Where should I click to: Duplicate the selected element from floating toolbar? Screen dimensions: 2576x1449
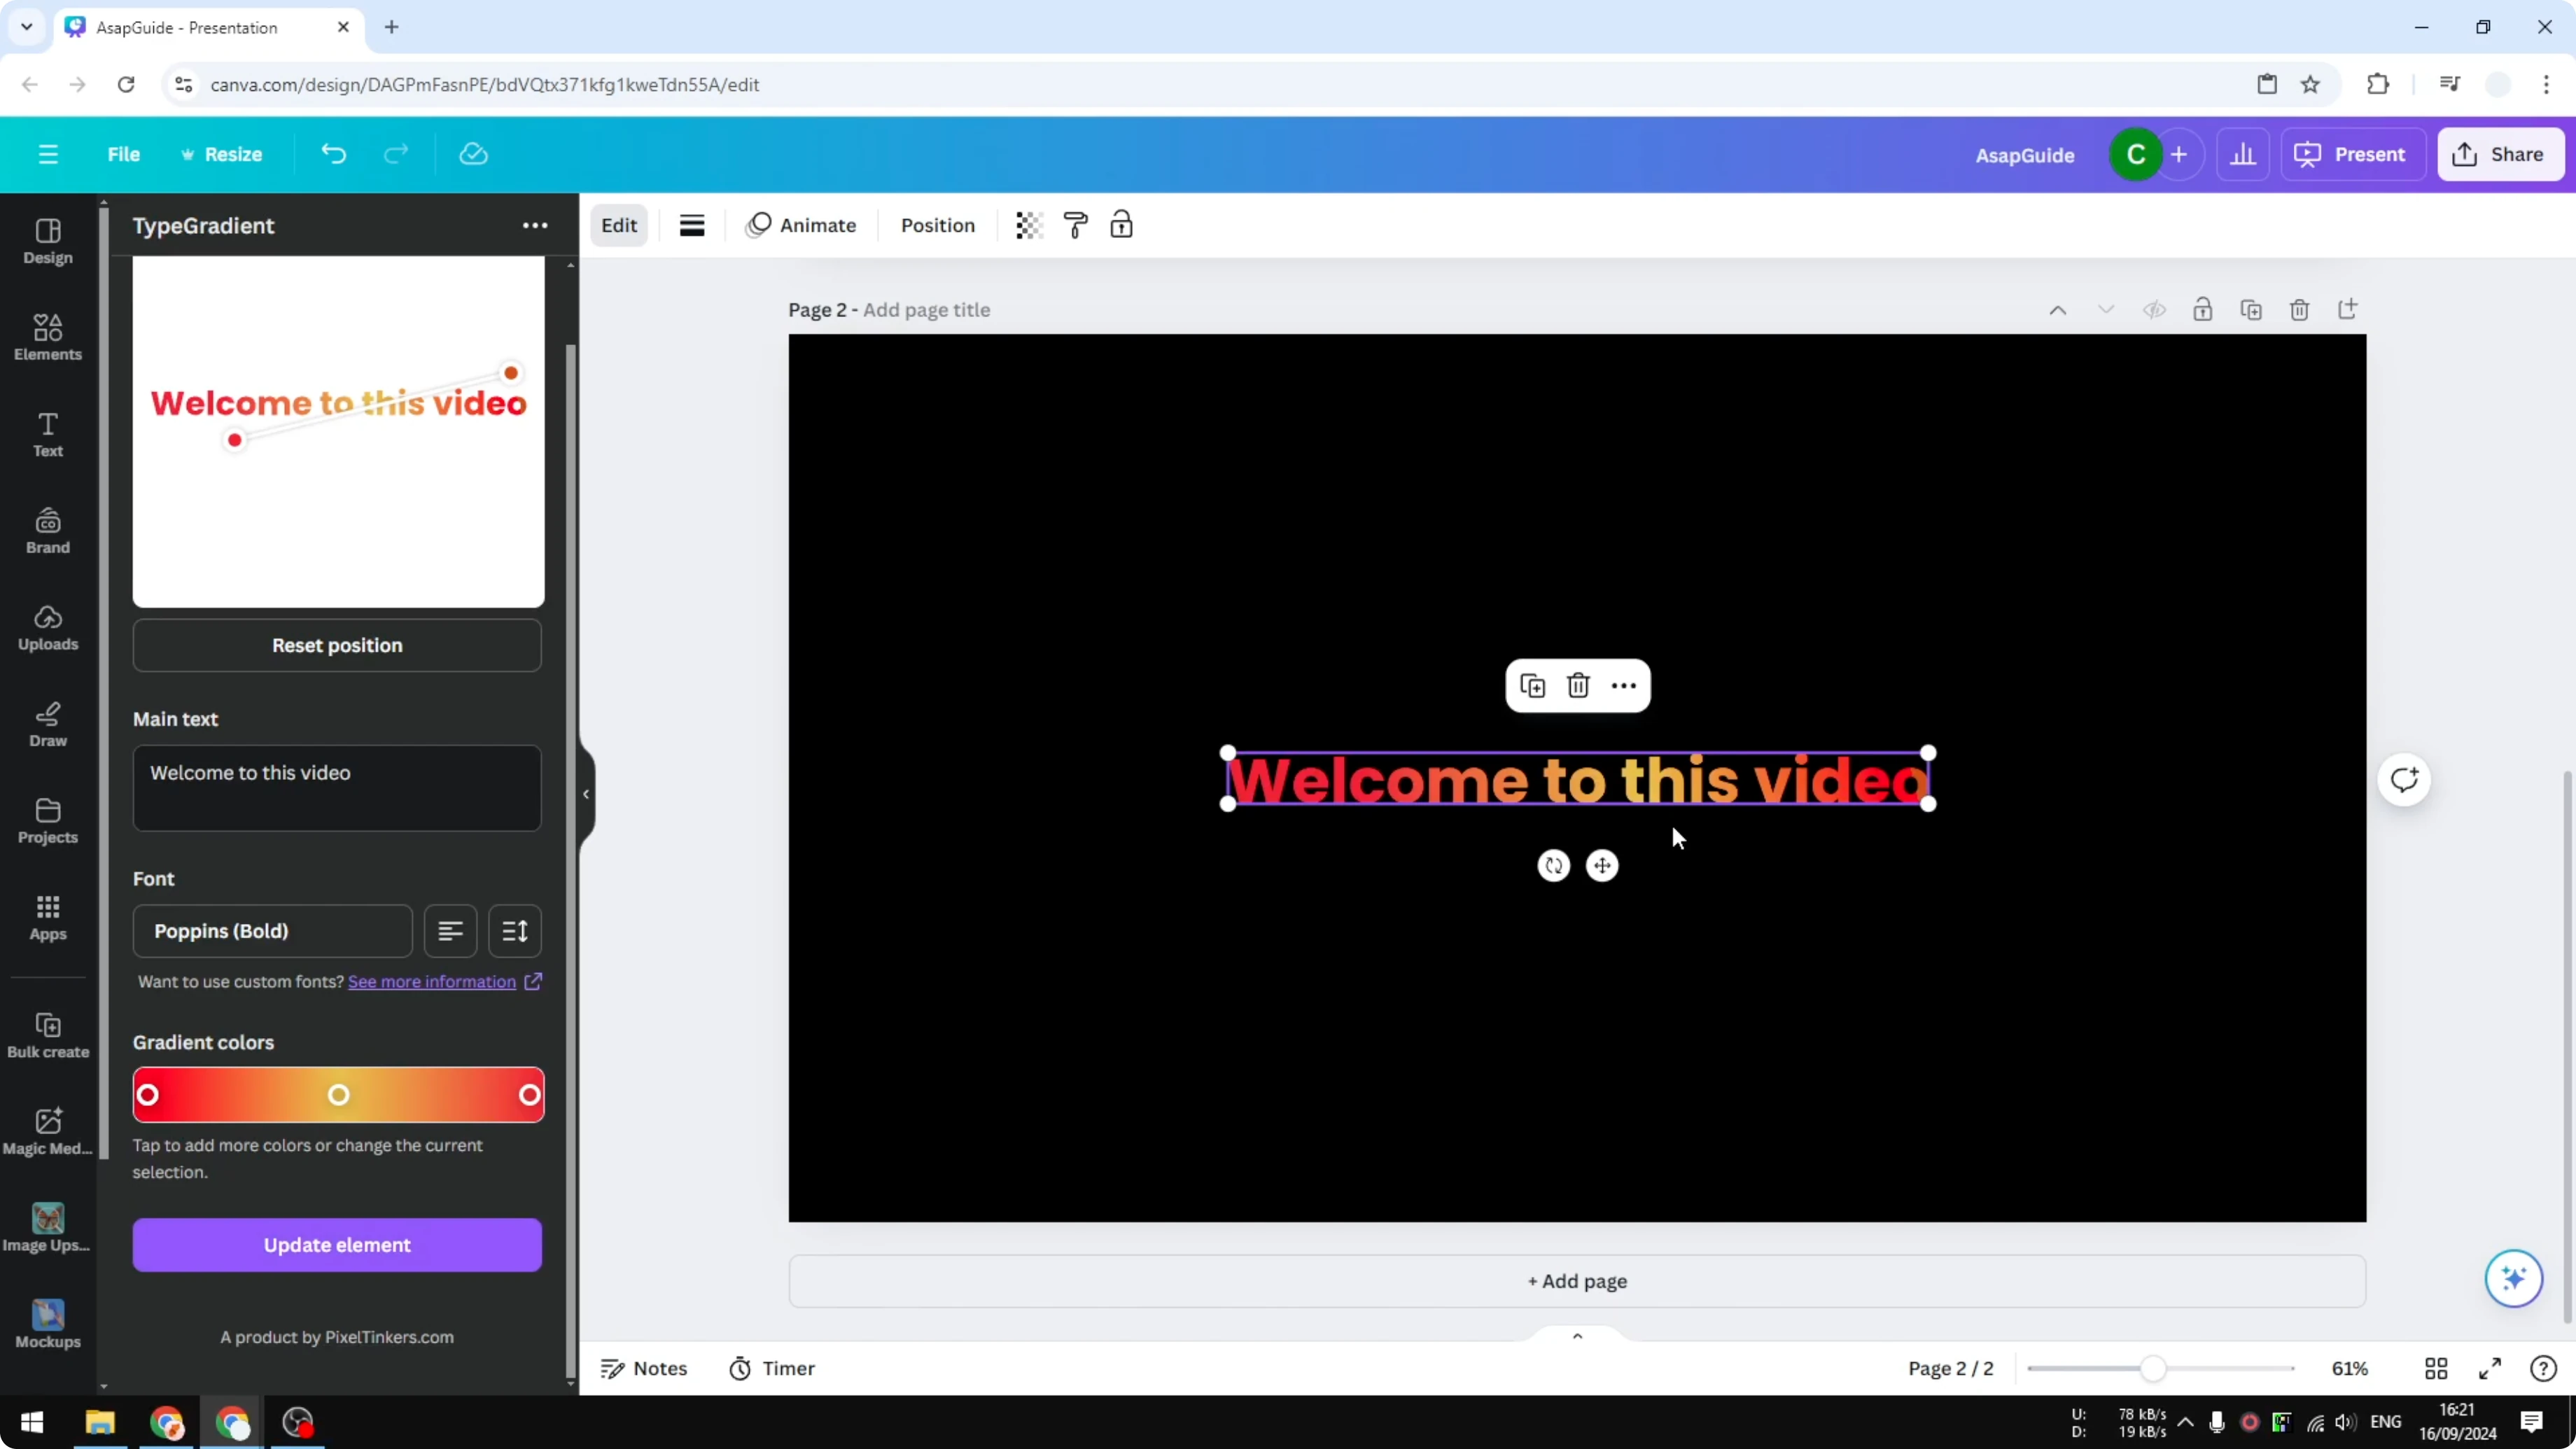(x=1532, y=686)
